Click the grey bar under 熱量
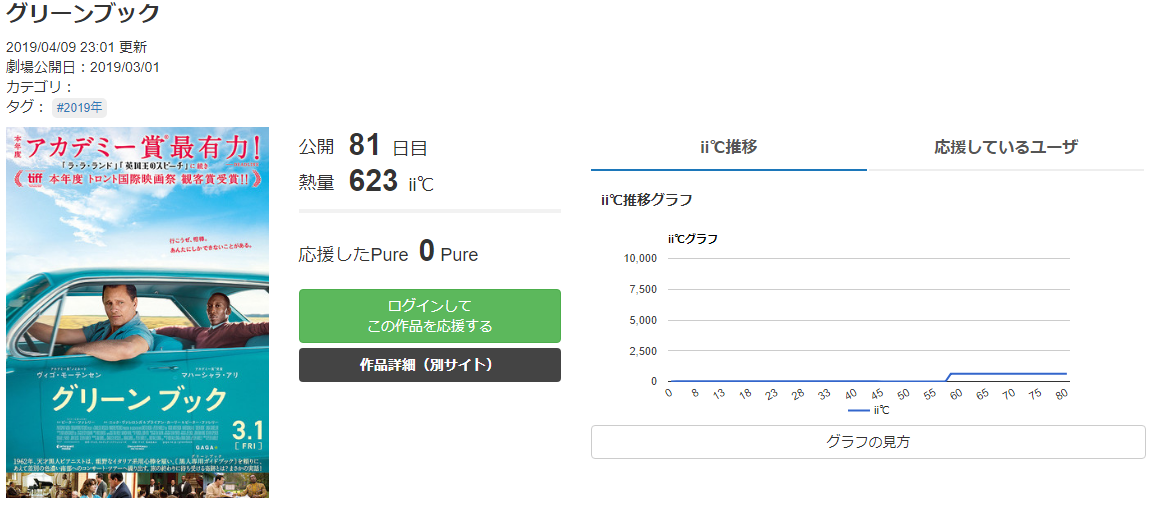1153x505 pixels. click(429, 211)
